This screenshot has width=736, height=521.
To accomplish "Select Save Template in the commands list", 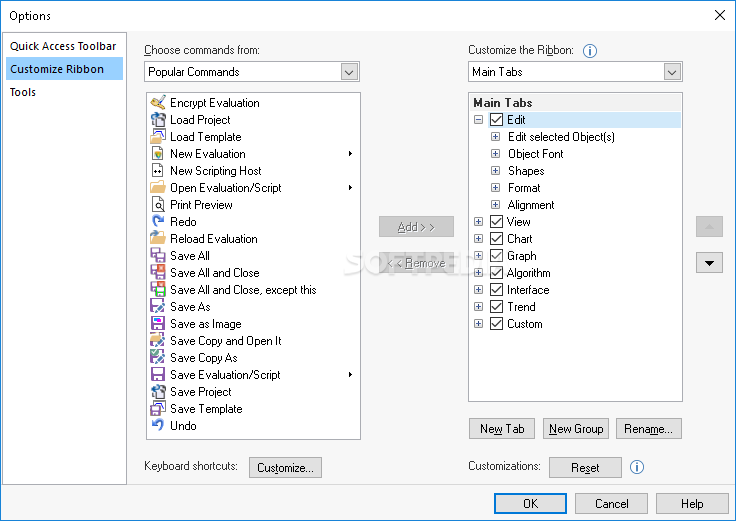I will point(206,409).
